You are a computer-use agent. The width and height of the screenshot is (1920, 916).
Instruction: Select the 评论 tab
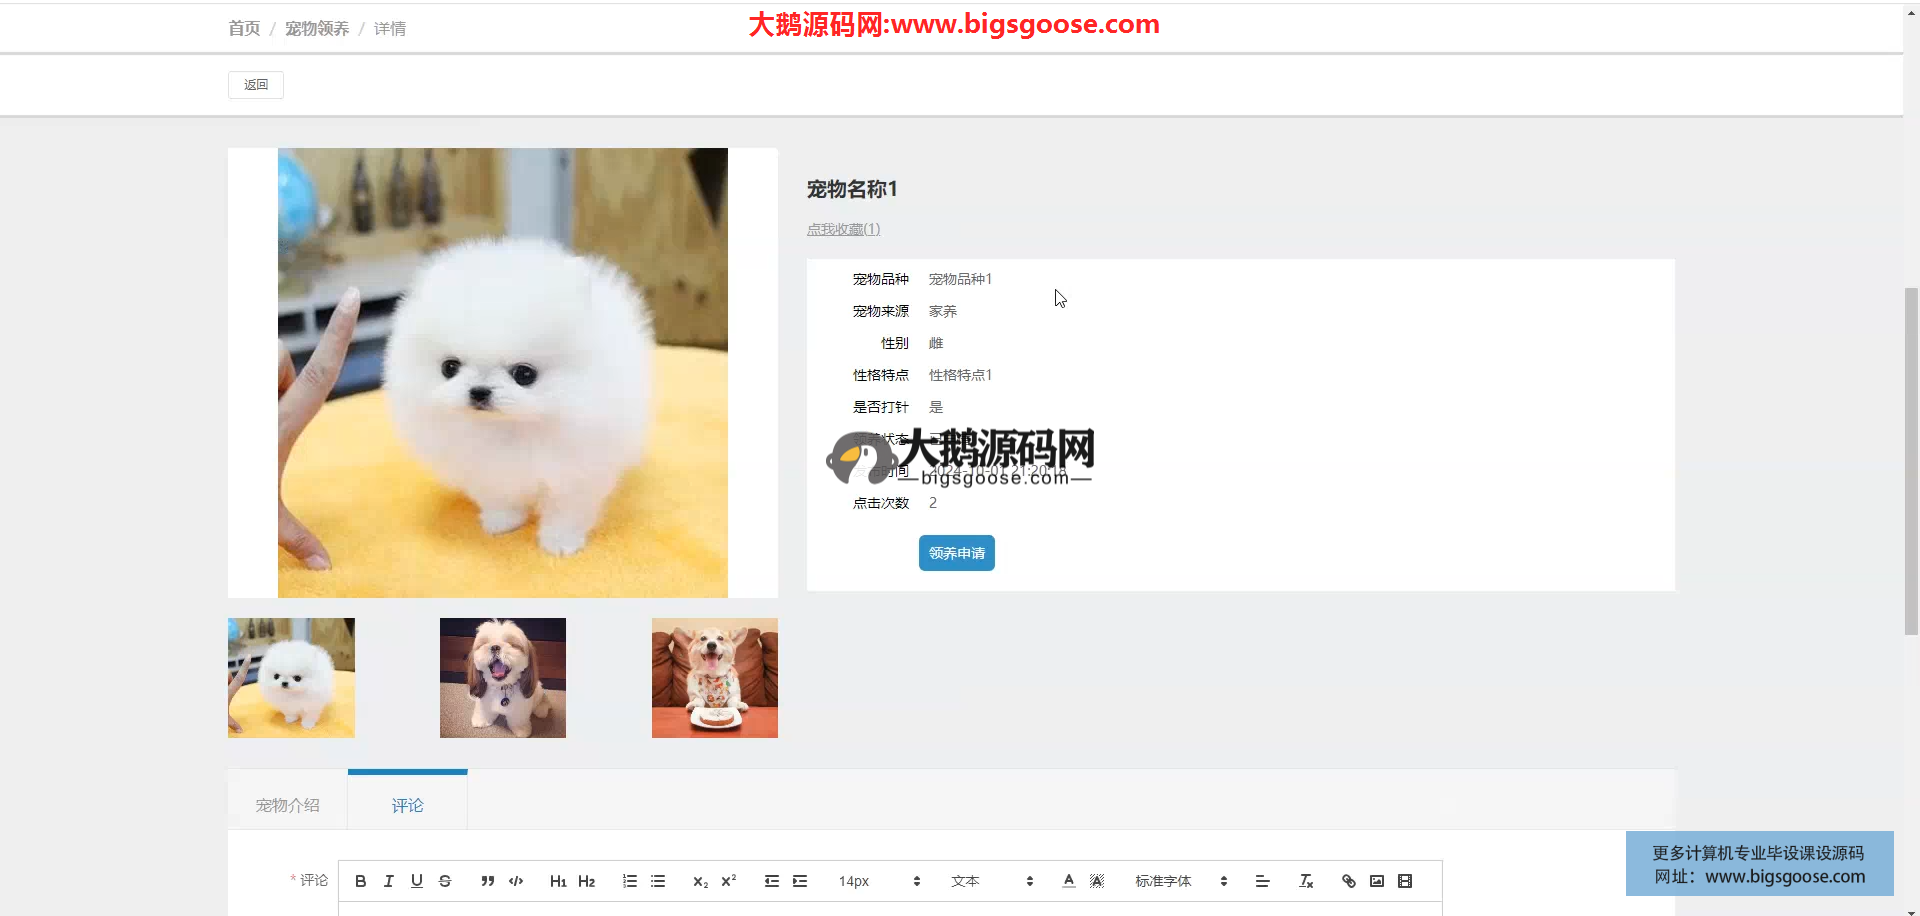(407, 805)
